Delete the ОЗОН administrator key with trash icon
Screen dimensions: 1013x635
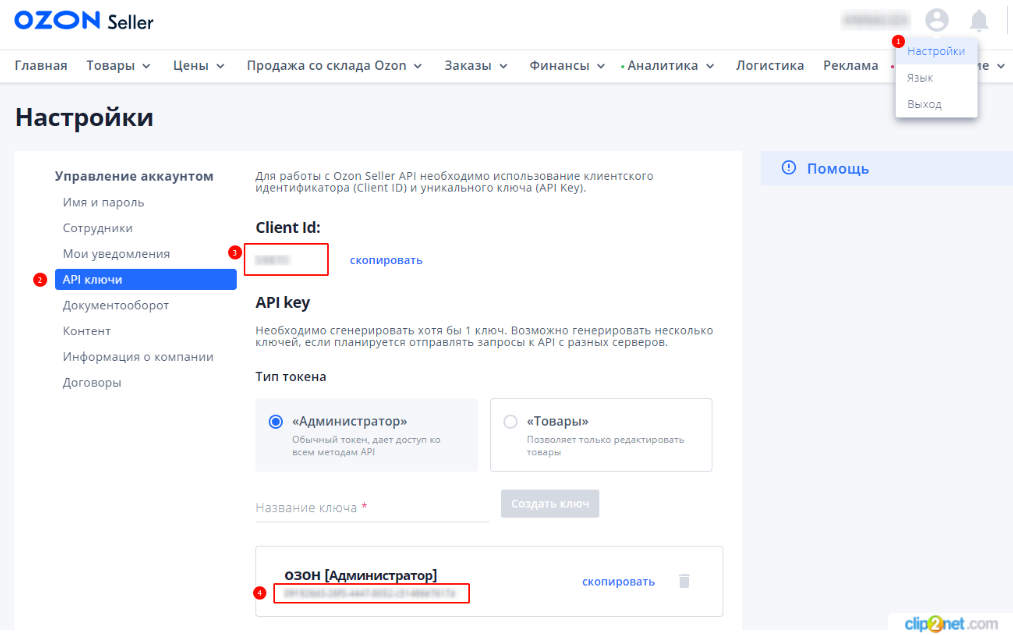(x=684, y=581)
